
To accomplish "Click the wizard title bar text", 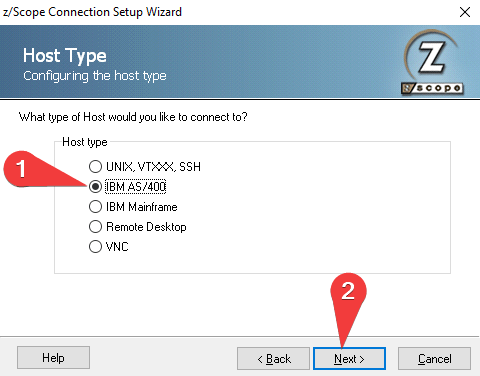I will [x=92, y=12].
